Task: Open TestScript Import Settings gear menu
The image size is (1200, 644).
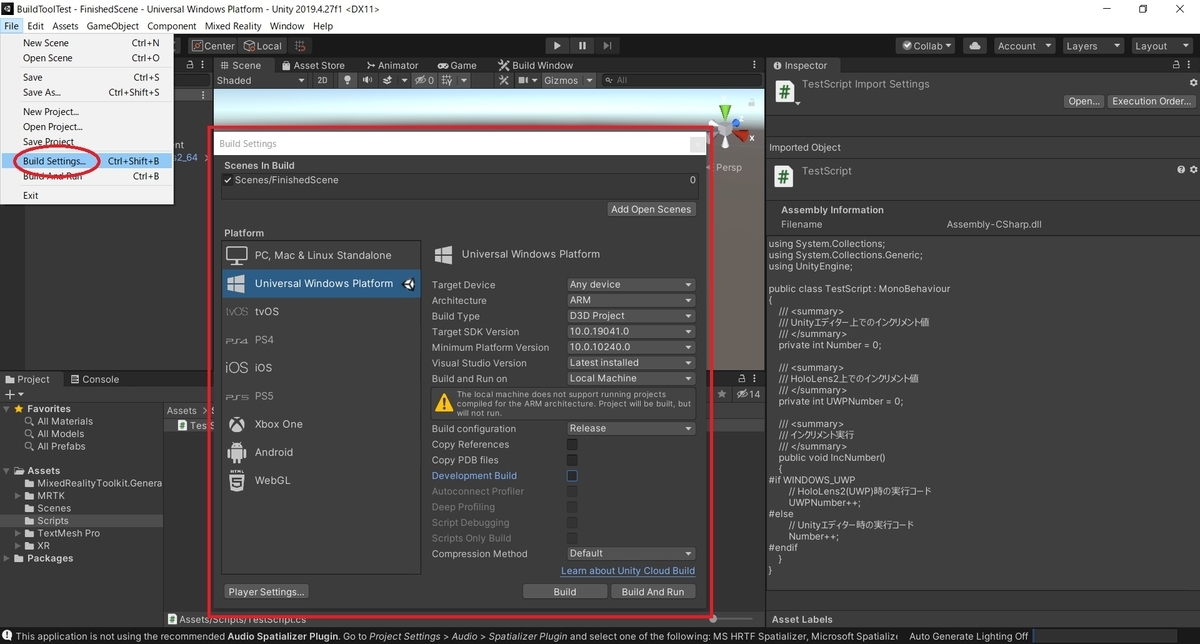Action: pos(1192,84)
